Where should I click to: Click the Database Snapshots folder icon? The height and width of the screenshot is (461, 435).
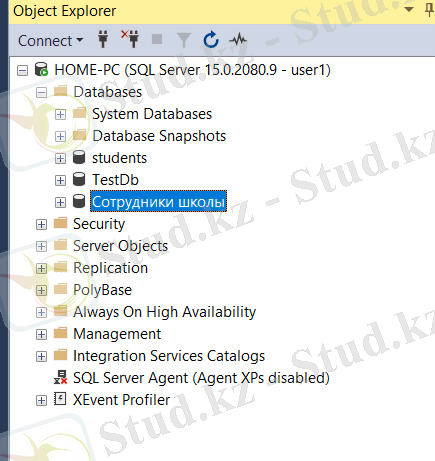(x=79, y=135)
